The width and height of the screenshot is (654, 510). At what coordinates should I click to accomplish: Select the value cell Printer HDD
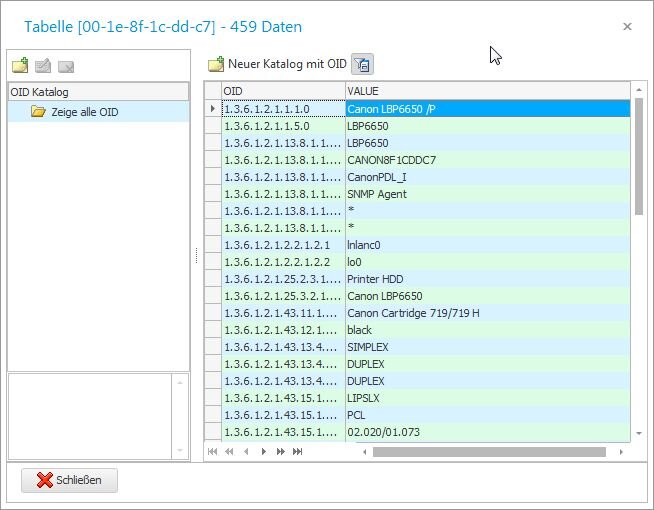[488, 279]
